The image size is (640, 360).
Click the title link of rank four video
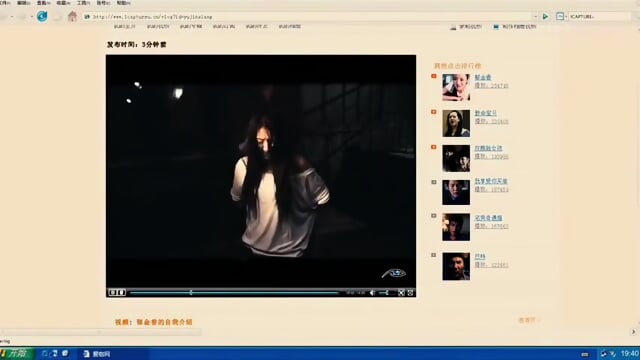click(491, 181)
